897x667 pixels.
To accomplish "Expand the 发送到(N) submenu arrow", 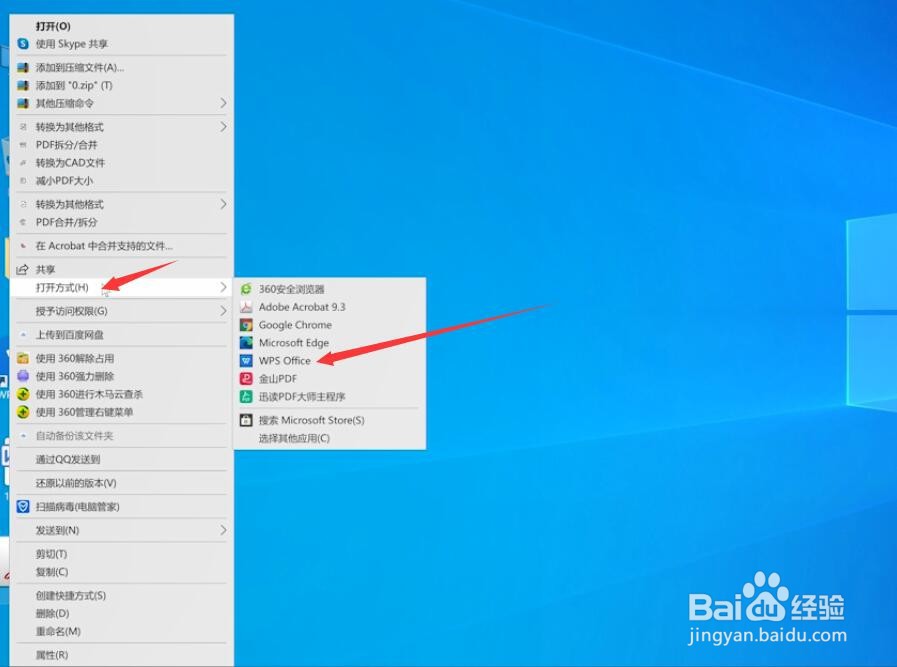I will (x=223, y=530).
